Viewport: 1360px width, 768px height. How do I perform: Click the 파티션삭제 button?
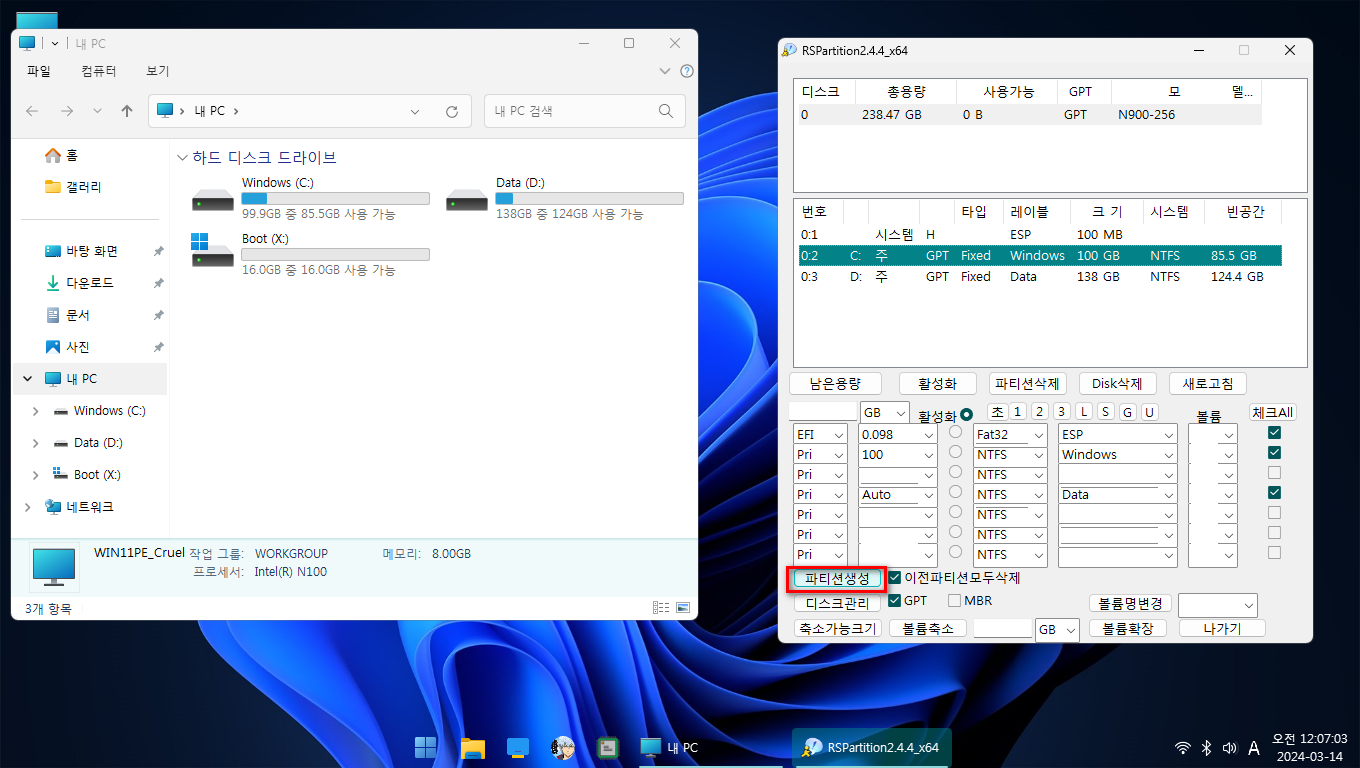tap(1028, 384)
